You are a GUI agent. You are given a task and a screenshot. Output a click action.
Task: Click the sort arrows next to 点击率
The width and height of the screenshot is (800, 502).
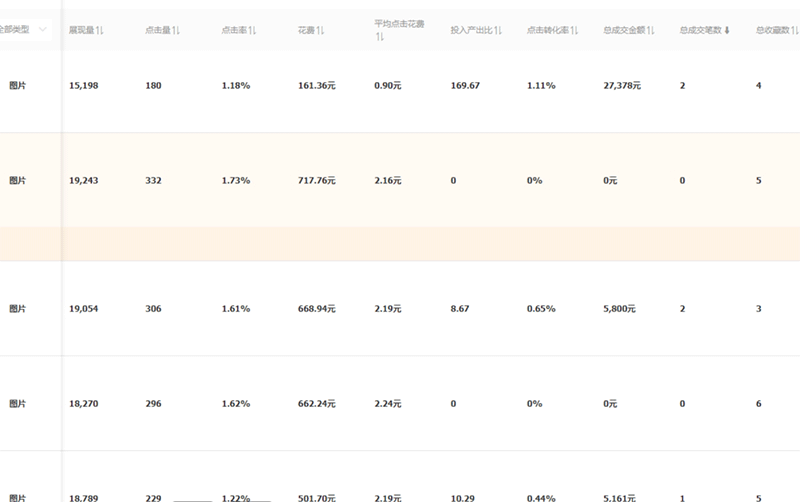253,31
